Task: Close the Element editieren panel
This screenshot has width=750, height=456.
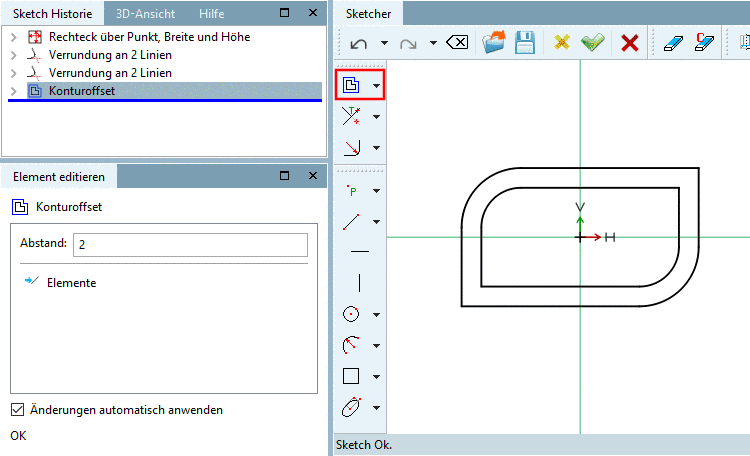Action: click(x=313, y=176)
